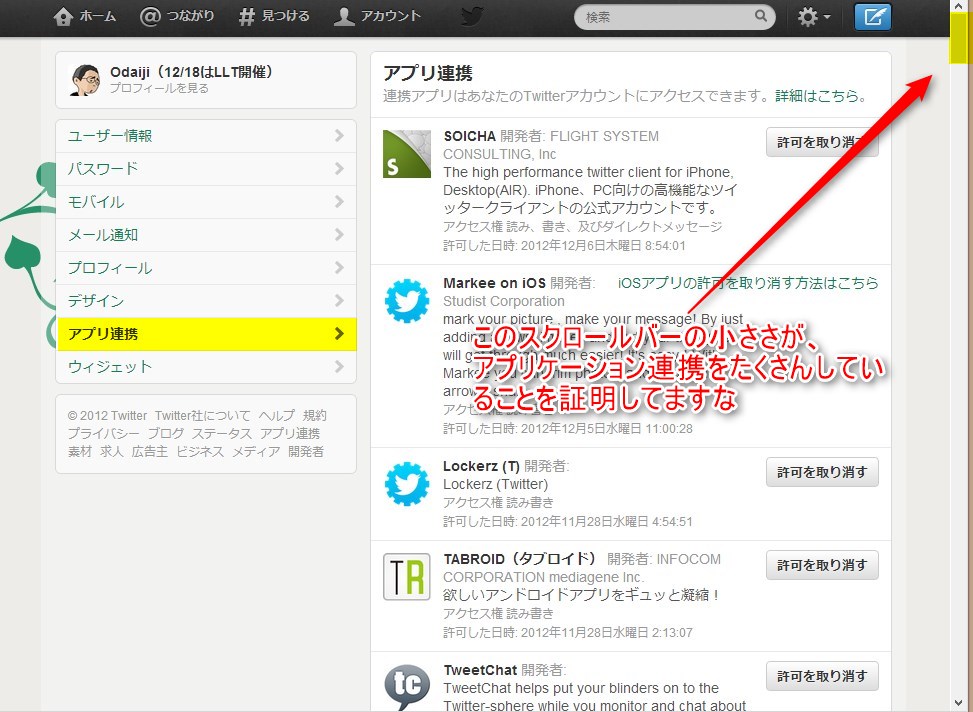Click chevron beside パスワード

click(339, 168)
